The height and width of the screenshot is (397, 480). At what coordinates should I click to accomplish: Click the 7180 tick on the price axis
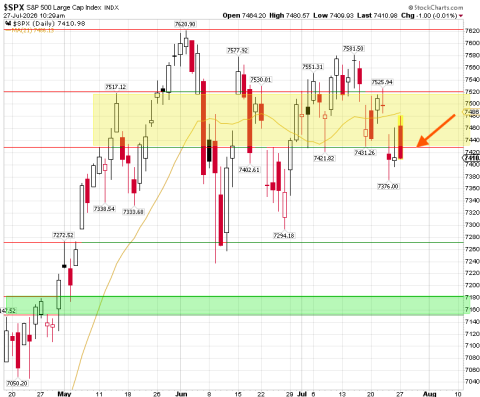(472, 297)
